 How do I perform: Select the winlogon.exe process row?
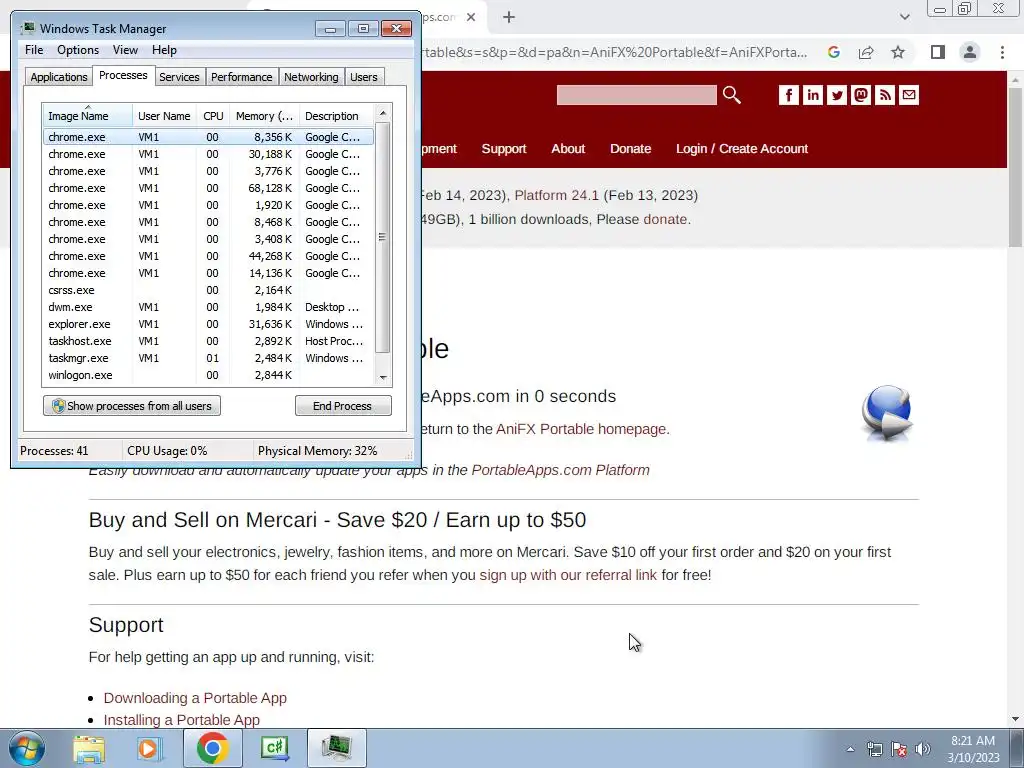pos(208,375)
